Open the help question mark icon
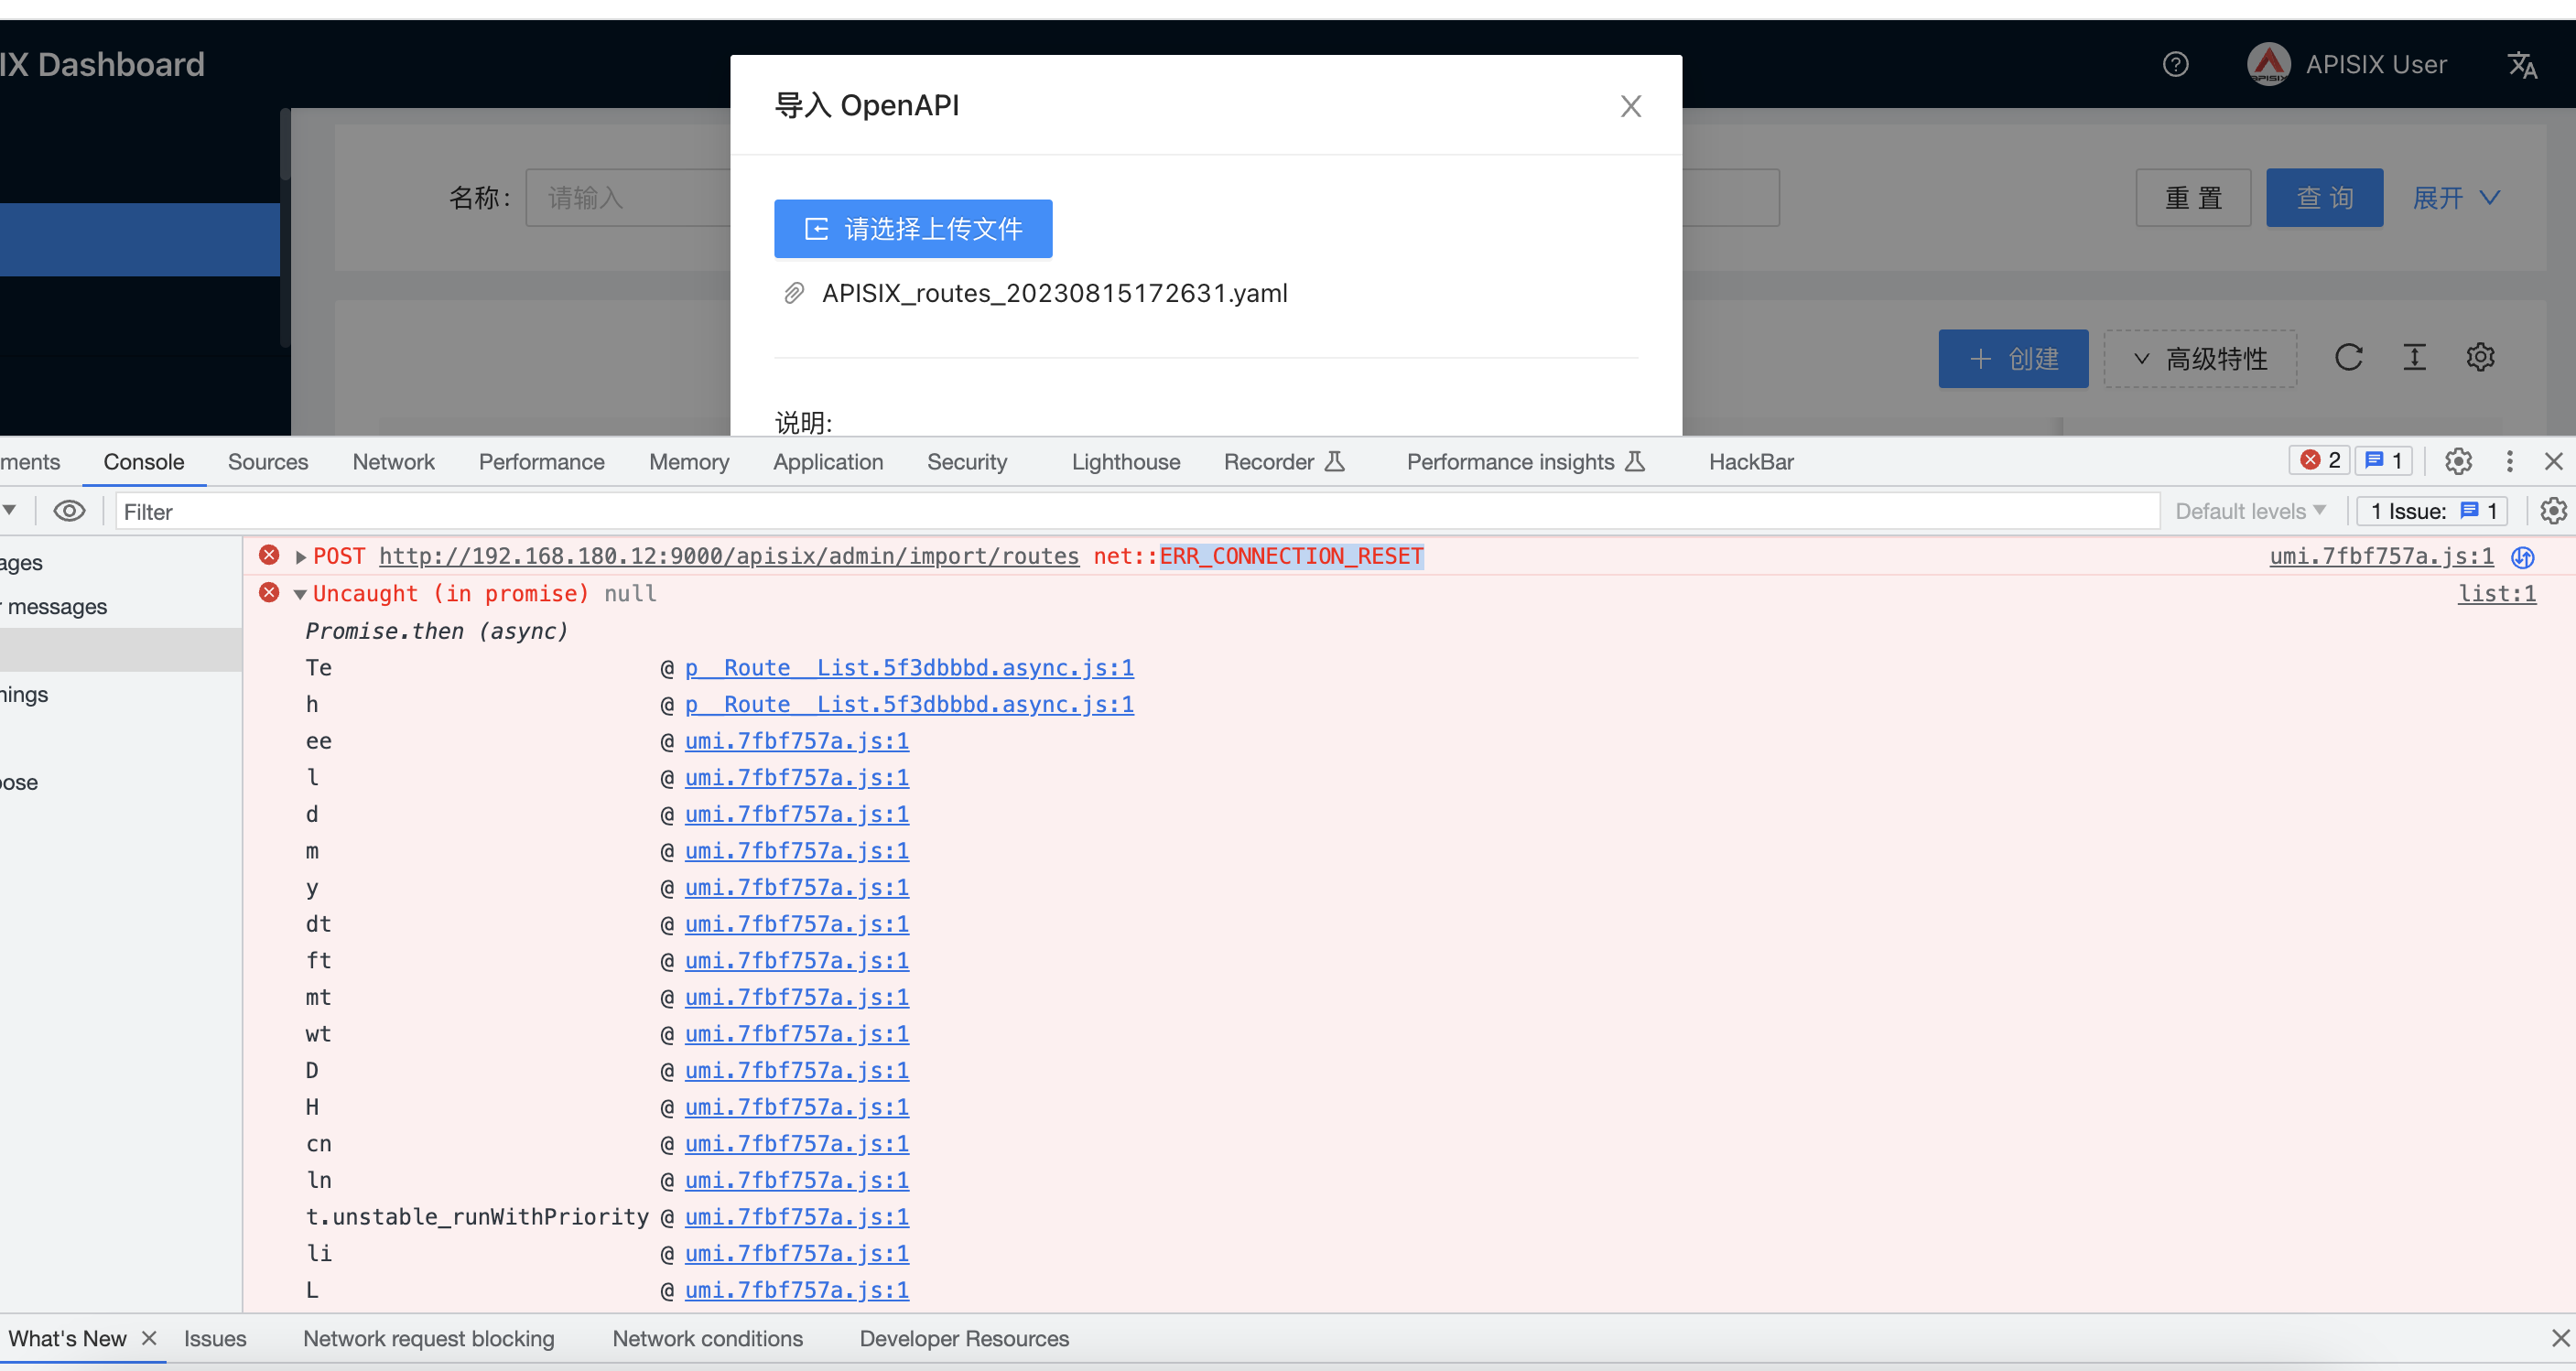The width and height of the screenshot is (2576, 1371). pos(2176,64)
